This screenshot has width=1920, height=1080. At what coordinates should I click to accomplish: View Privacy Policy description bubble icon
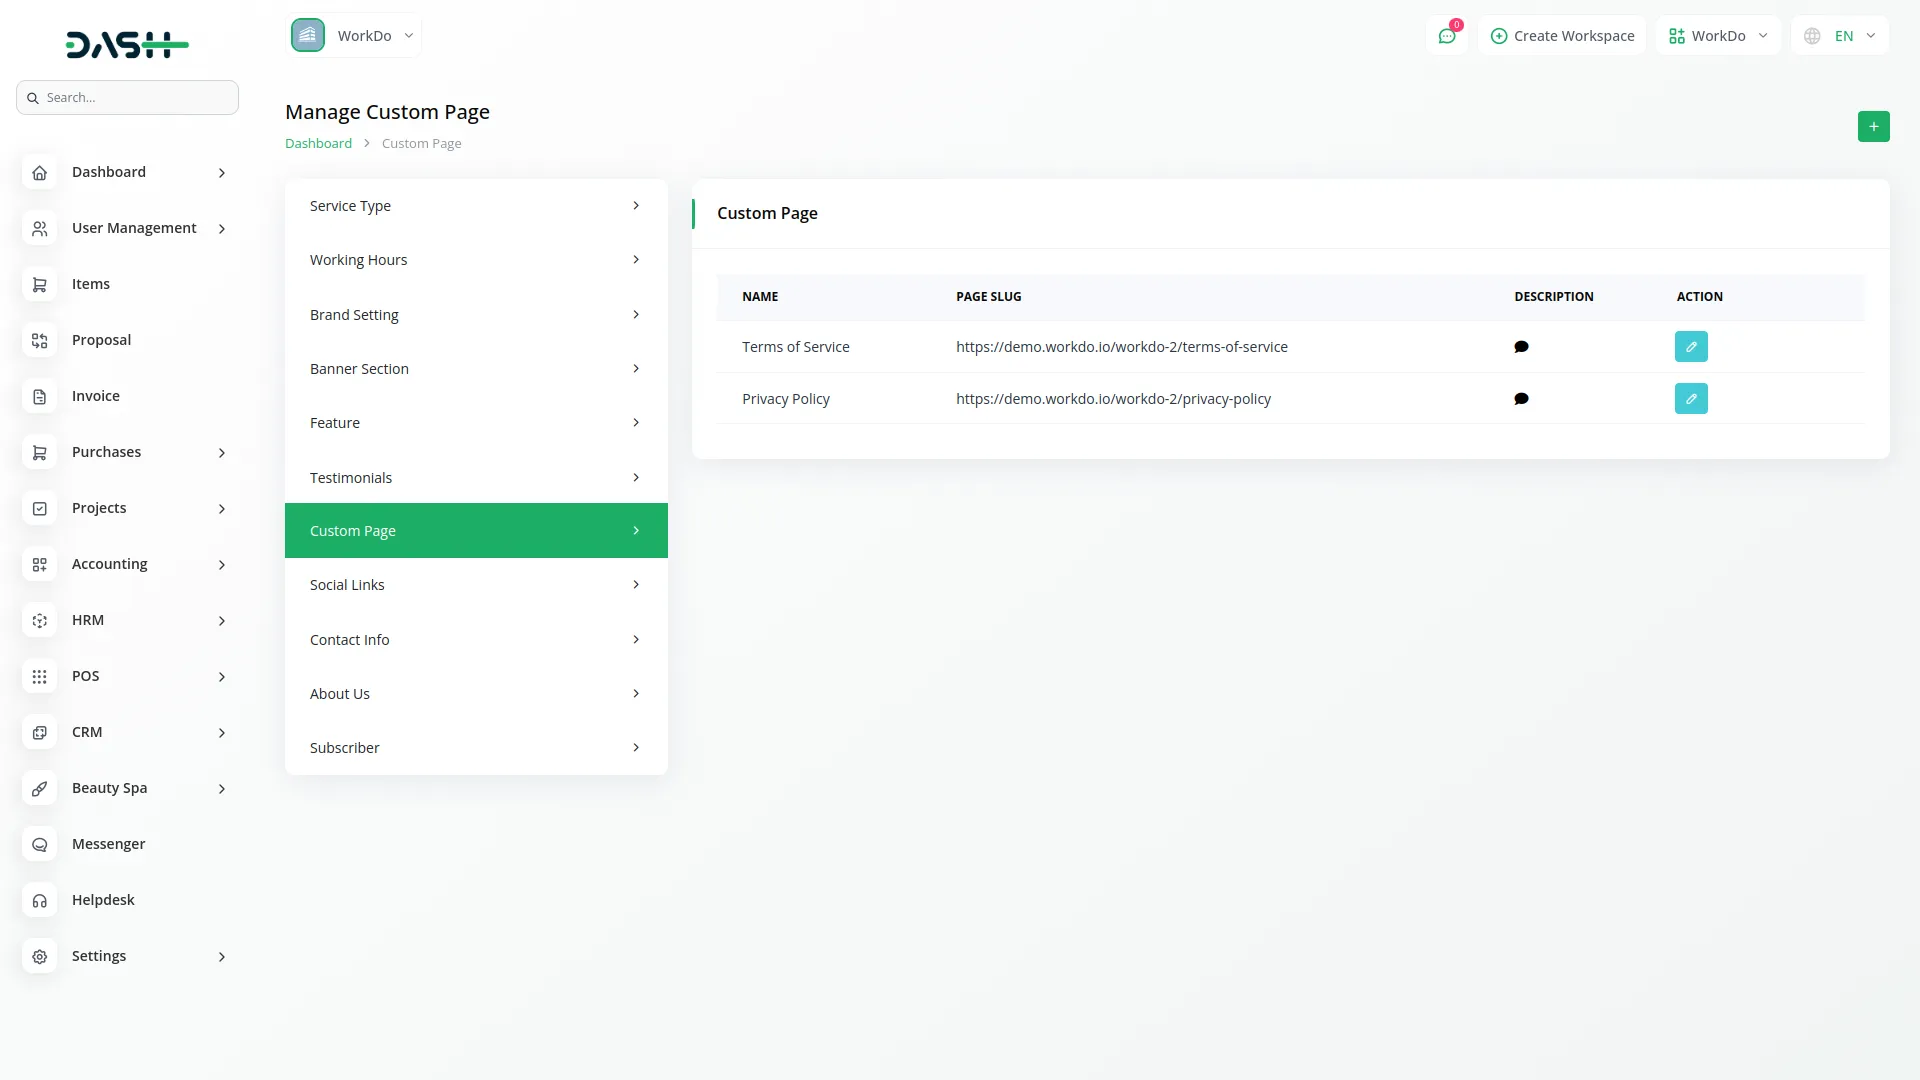pos(1521,399)
